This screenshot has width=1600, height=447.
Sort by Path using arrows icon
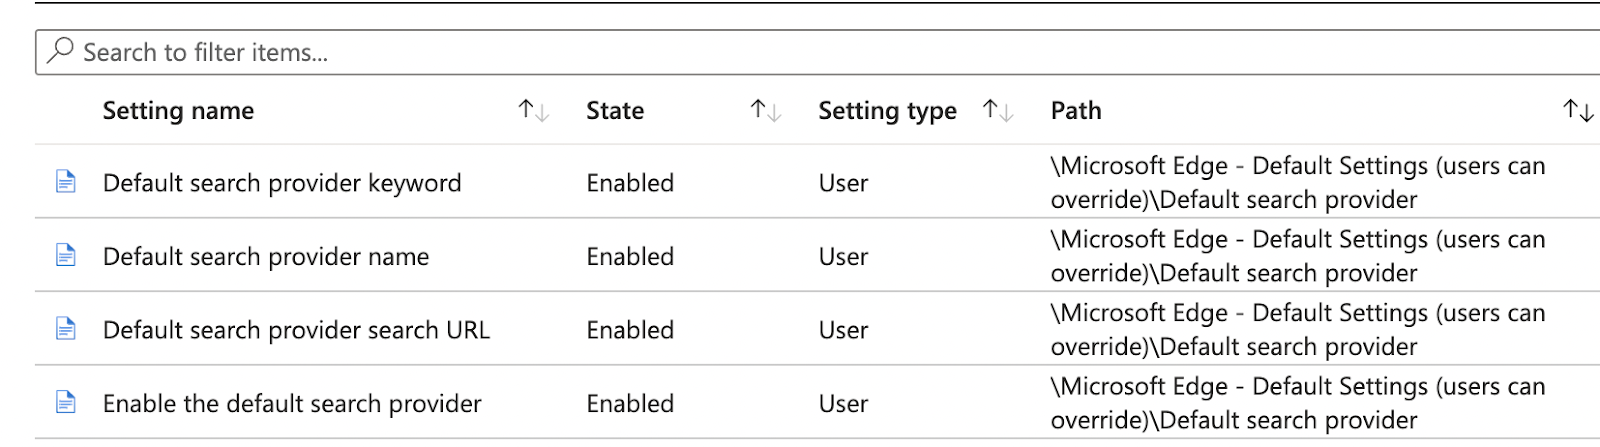1578,111
